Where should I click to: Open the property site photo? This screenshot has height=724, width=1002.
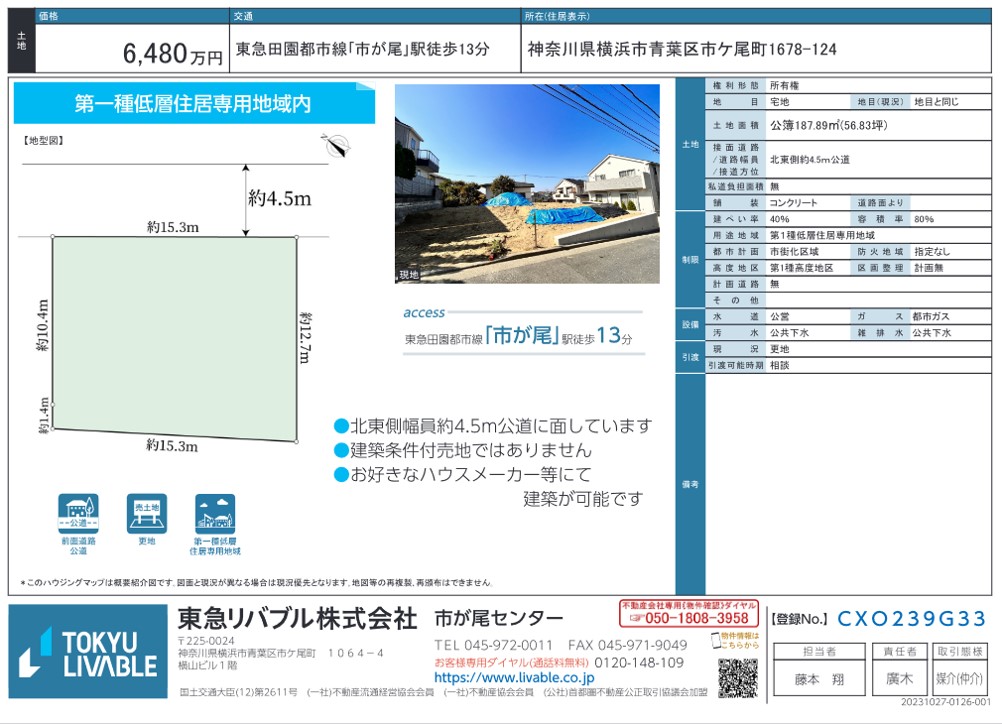(x=527, y=184)
